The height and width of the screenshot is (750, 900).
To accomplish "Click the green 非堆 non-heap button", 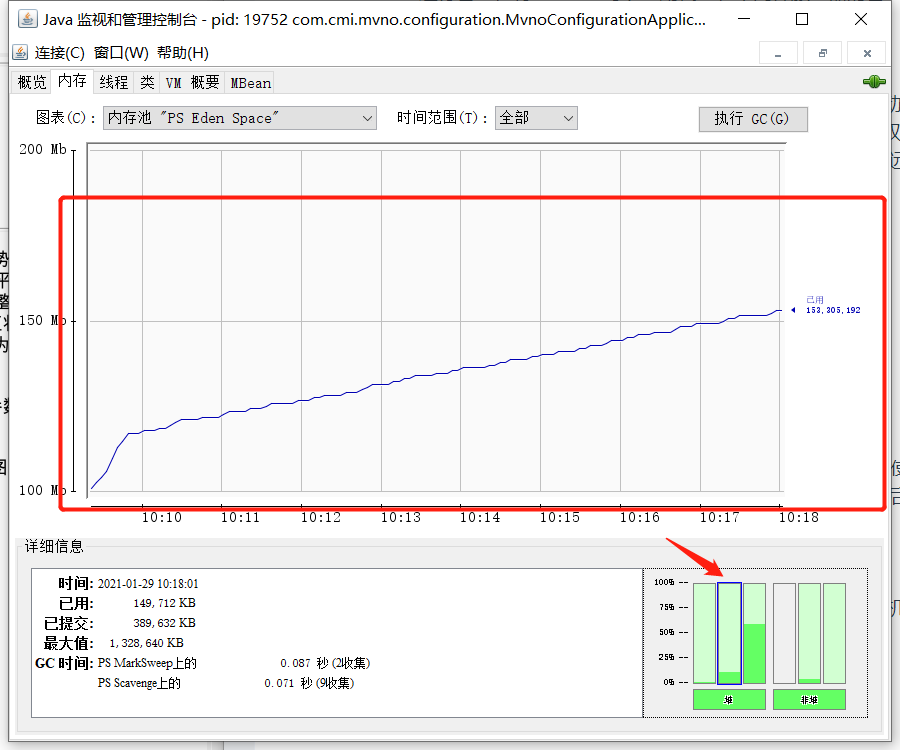I will pyautogui.click(x=809, y=699).
